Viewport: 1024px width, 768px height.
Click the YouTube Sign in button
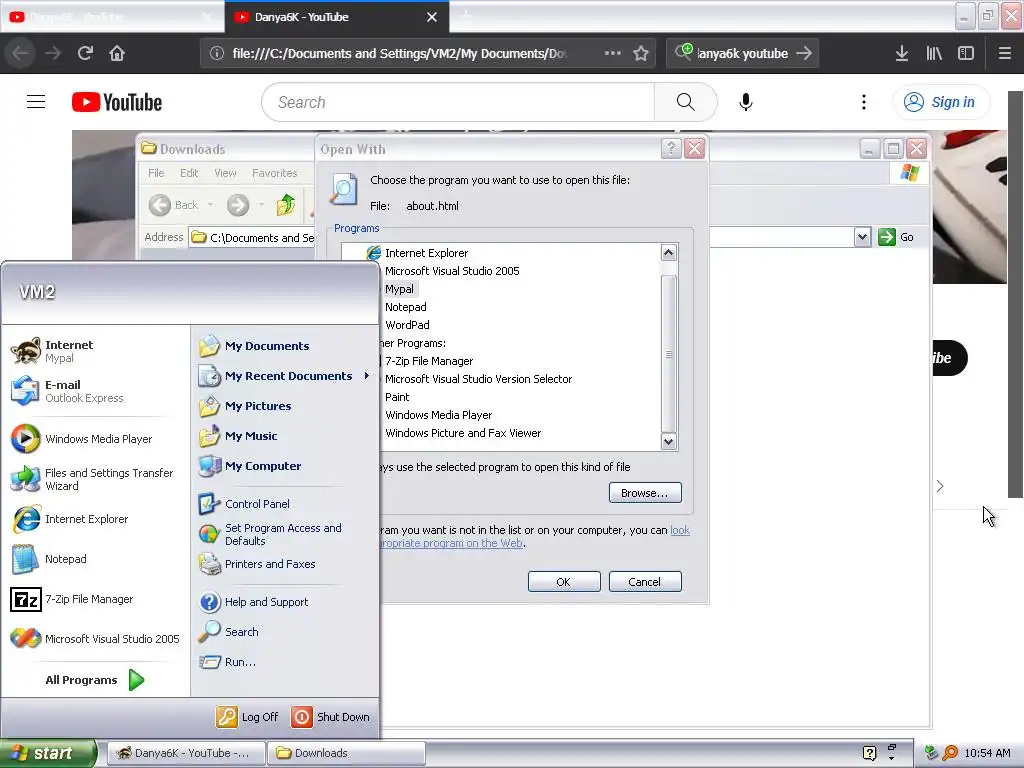point(940,102)
